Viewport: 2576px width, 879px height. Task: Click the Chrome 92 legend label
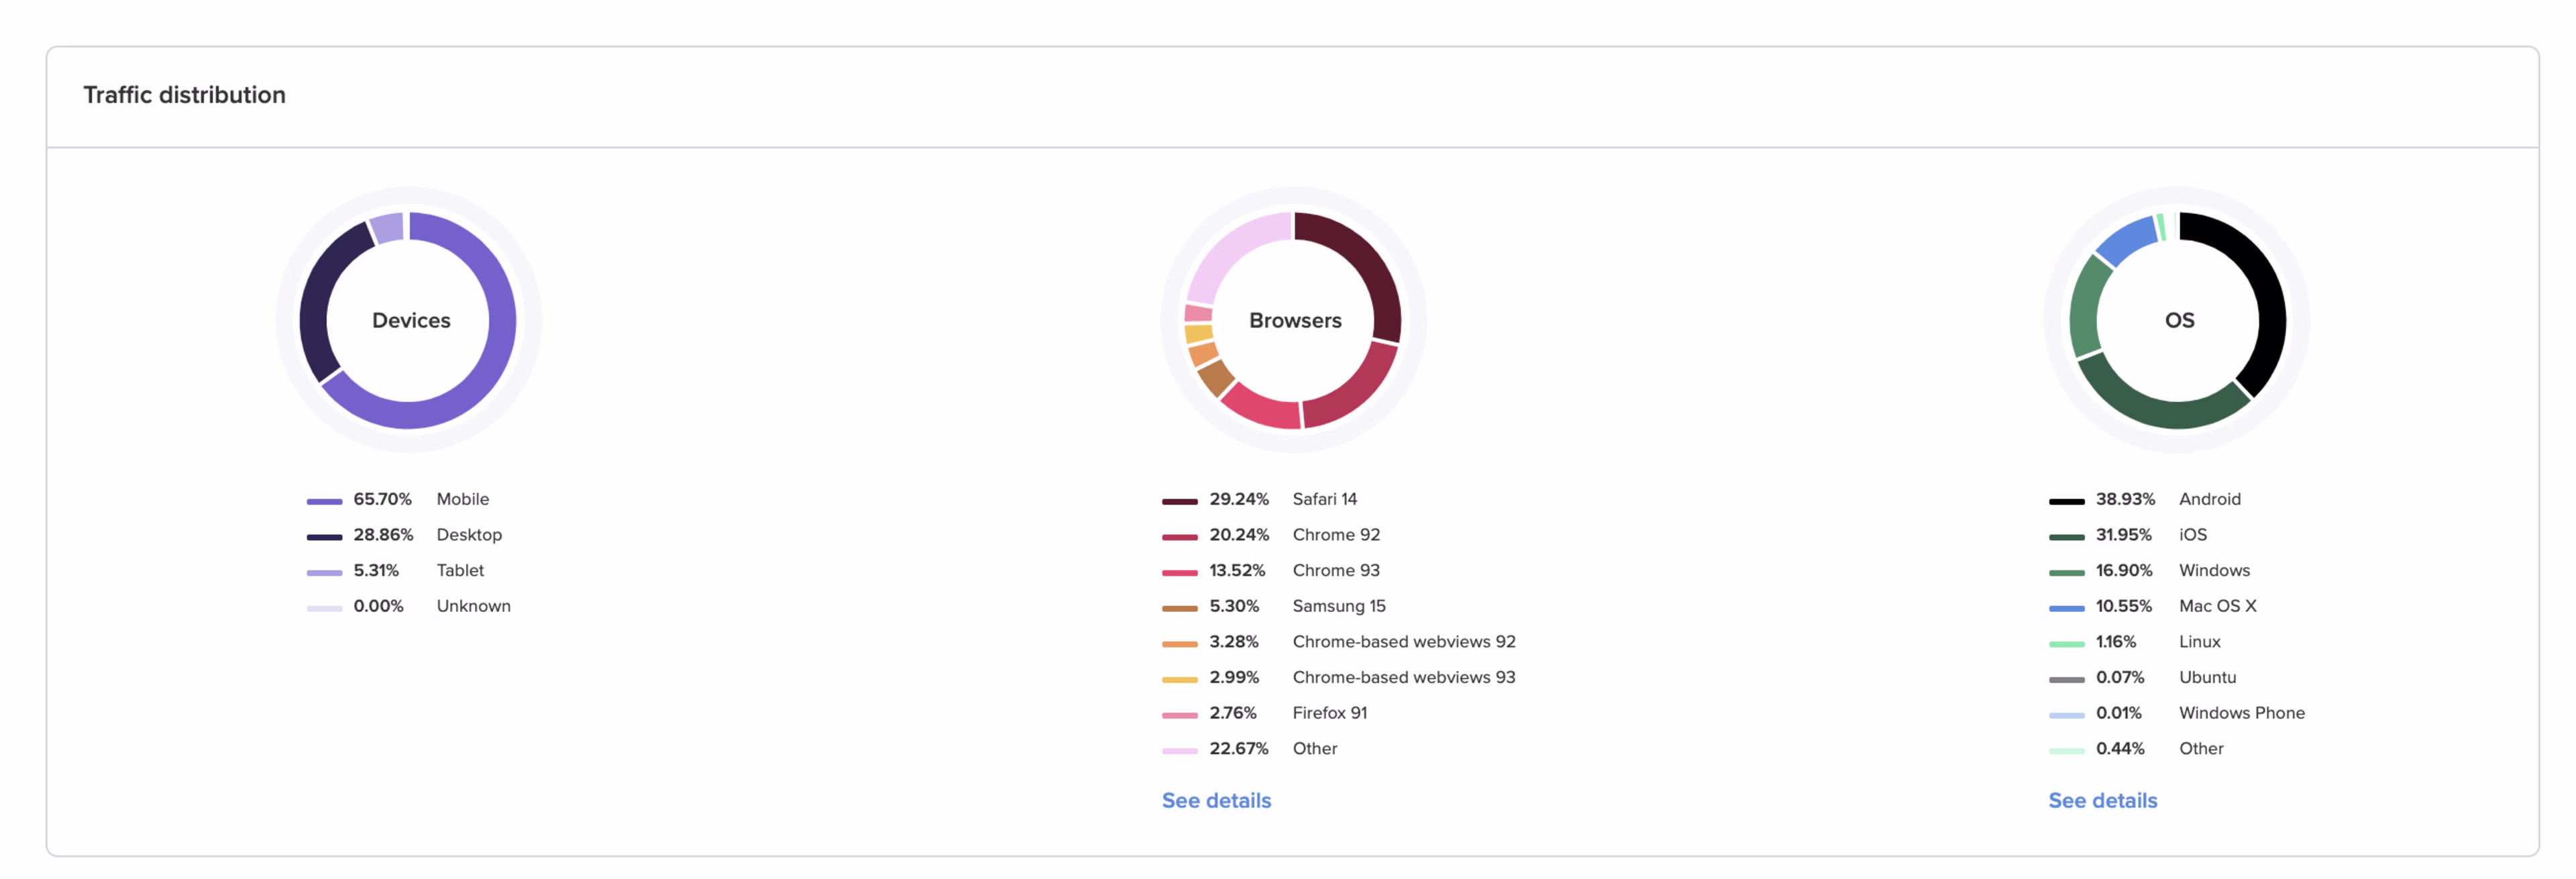coord(1335,535)
